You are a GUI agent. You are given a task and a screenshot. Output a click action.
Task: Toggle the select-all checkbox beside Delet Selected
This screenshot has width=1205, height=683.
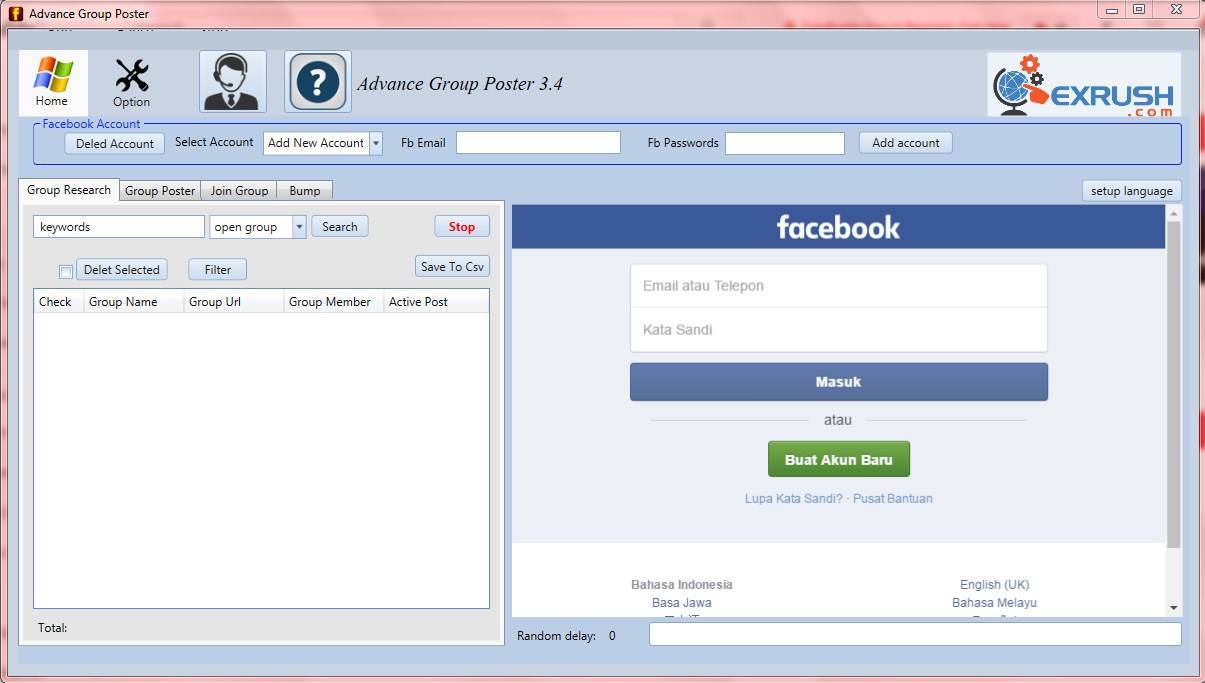[66, 271]
